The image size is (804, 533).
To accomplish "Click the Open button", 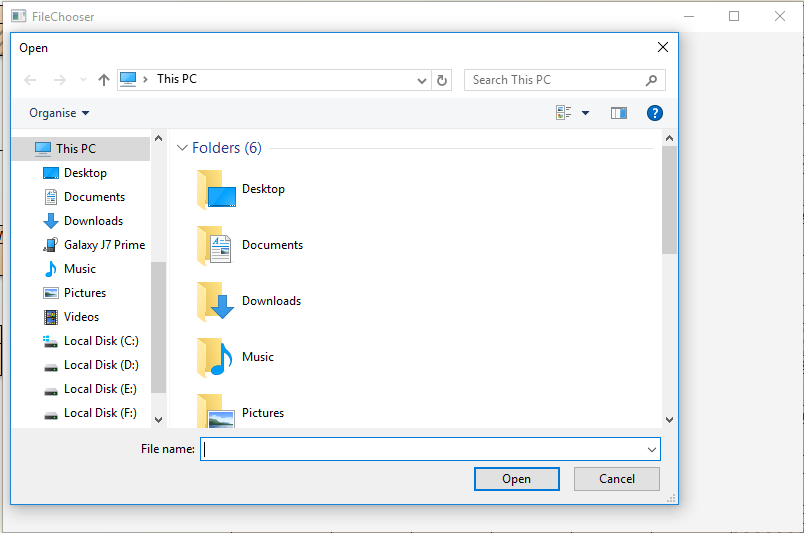I will tap(516, 479).
